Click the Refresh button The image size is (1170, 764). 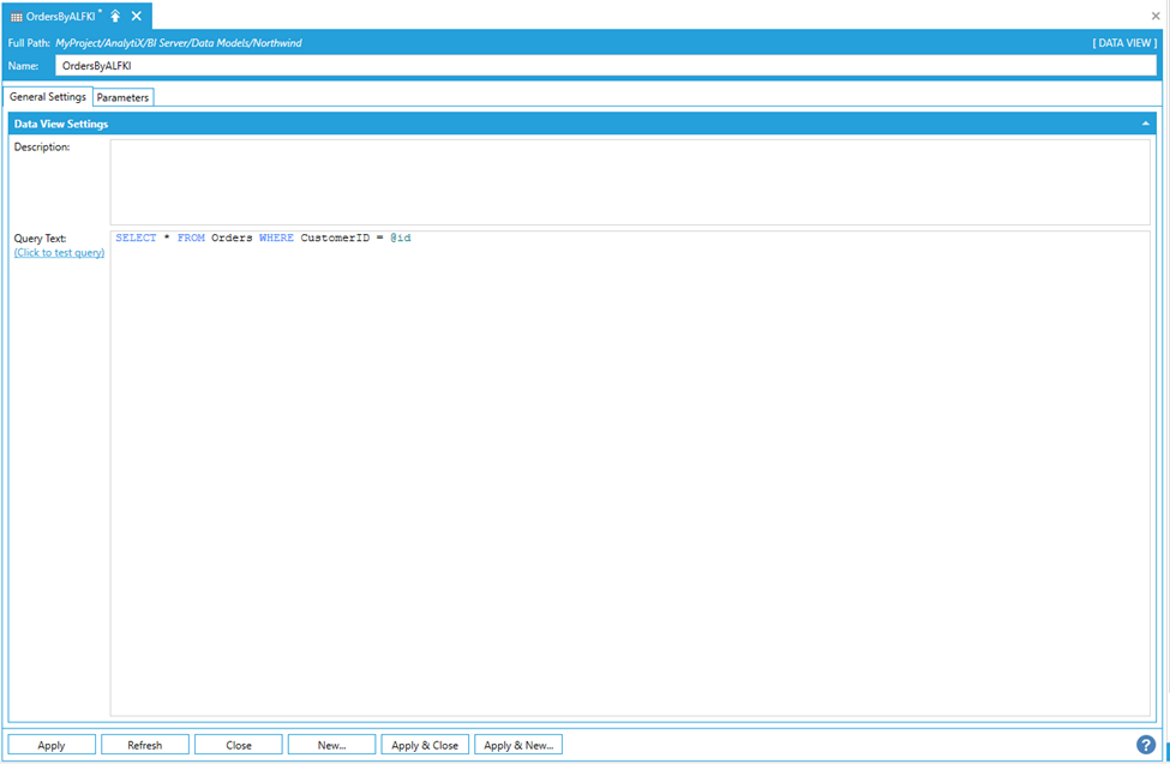coord(145,745)
